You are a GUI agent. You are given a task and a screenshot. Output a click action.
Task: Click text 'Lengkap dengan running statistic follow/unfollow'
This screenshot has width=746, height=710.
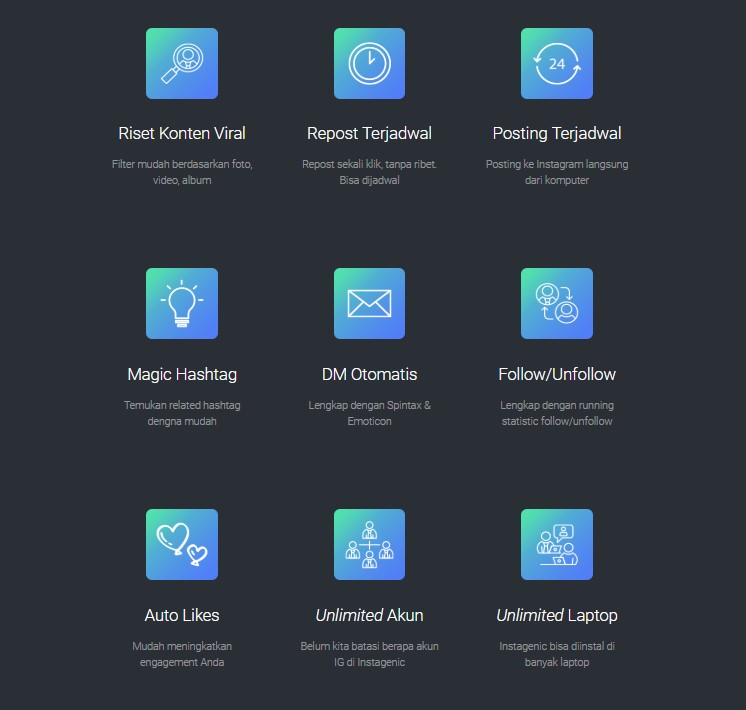click(557, 413)
